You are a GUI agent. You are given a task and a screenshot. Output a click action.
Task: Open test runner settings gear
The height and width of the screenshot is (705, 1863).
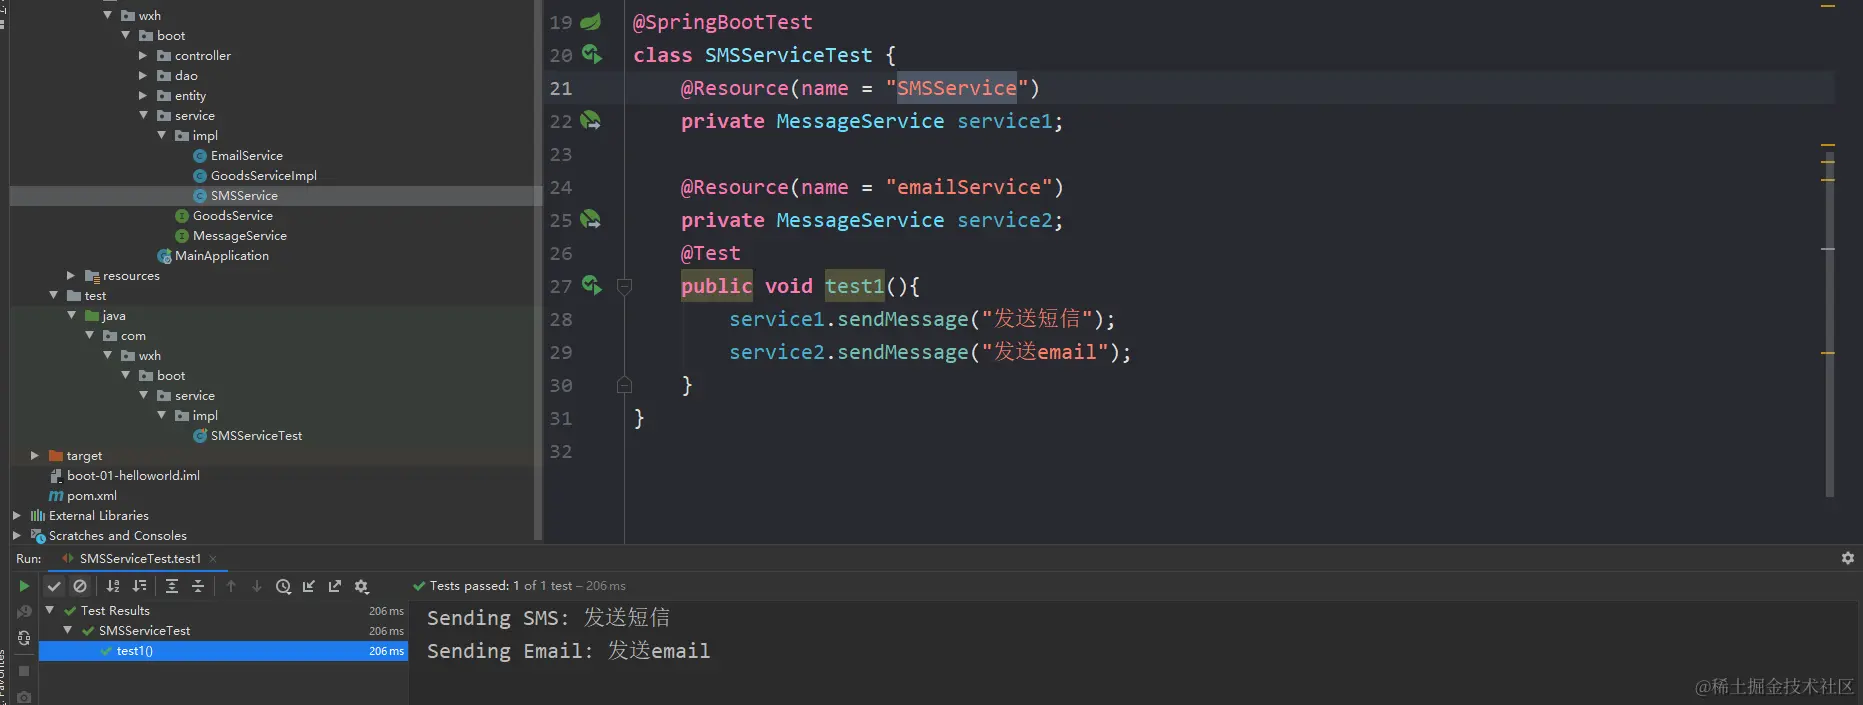pyautogui.click(x=362, y=586)
